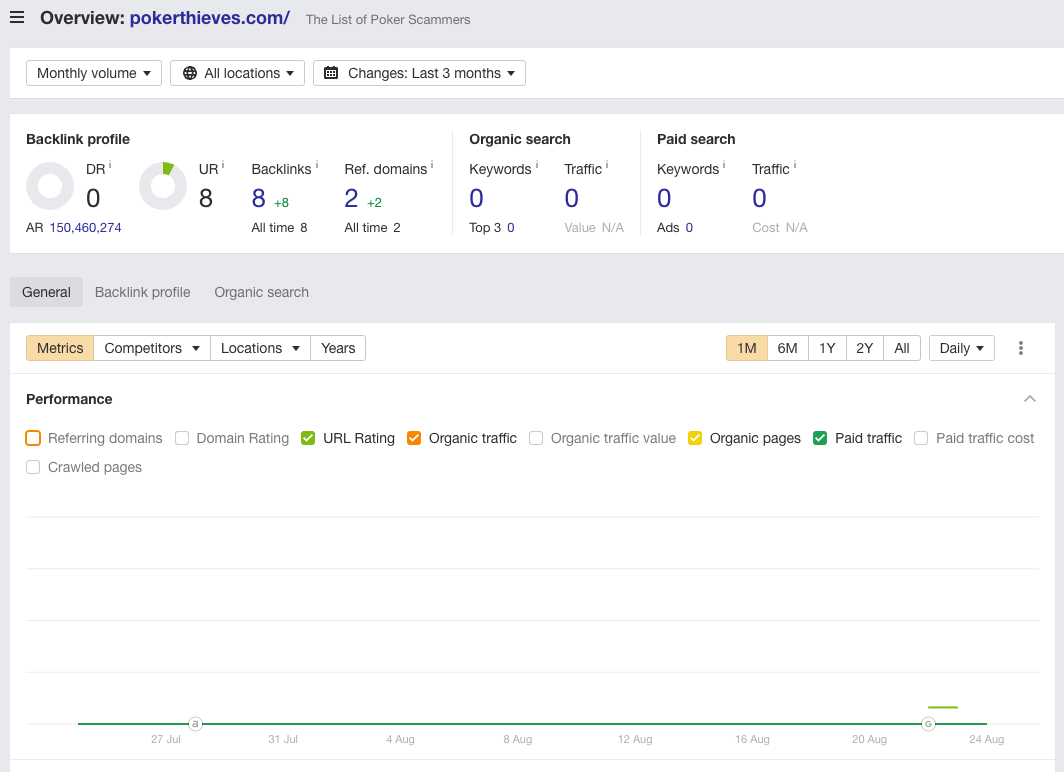Viewport: 1064px width, 772px height.
Task: Select the 1M time range
Action: [746, 348]
